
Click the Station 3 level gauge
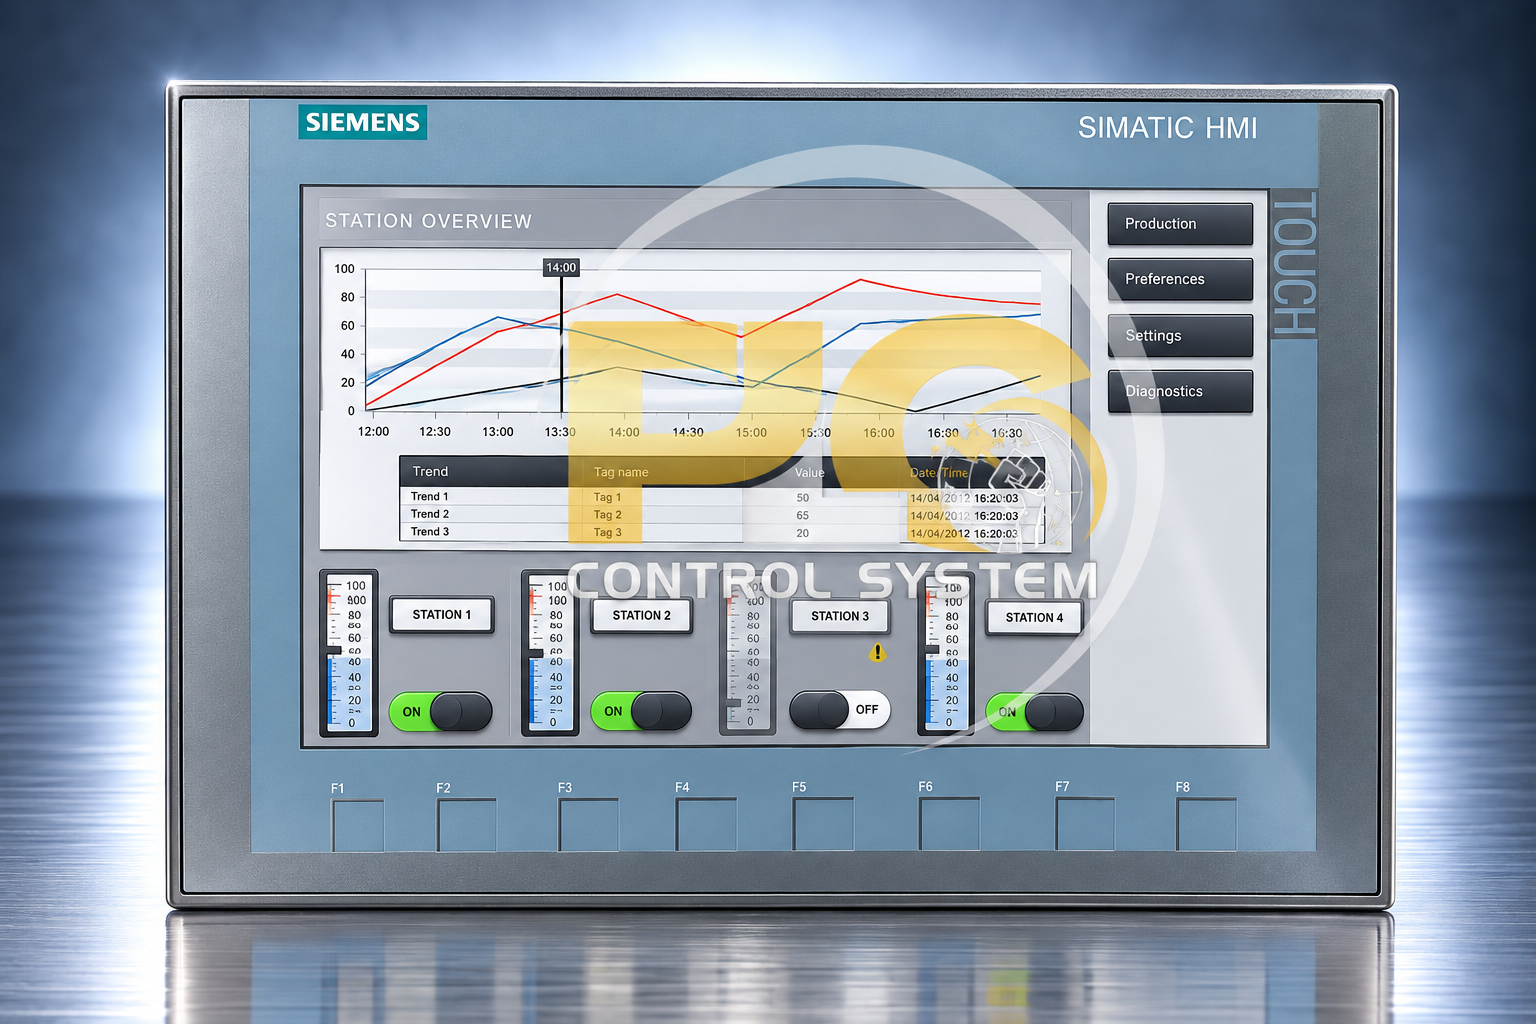748,653
